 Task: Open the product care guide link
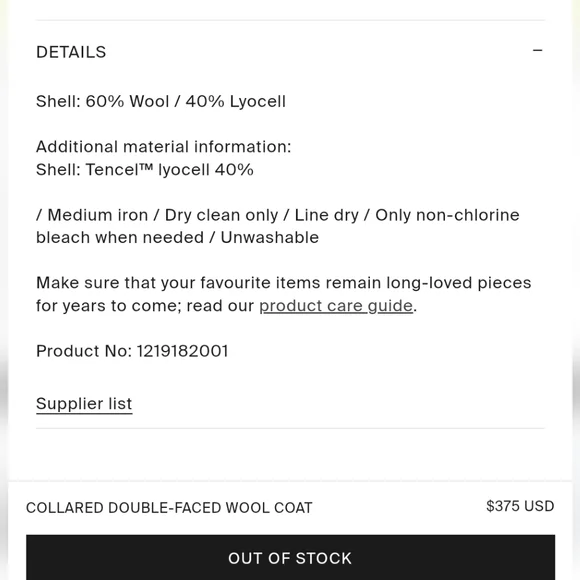(336, 306)
